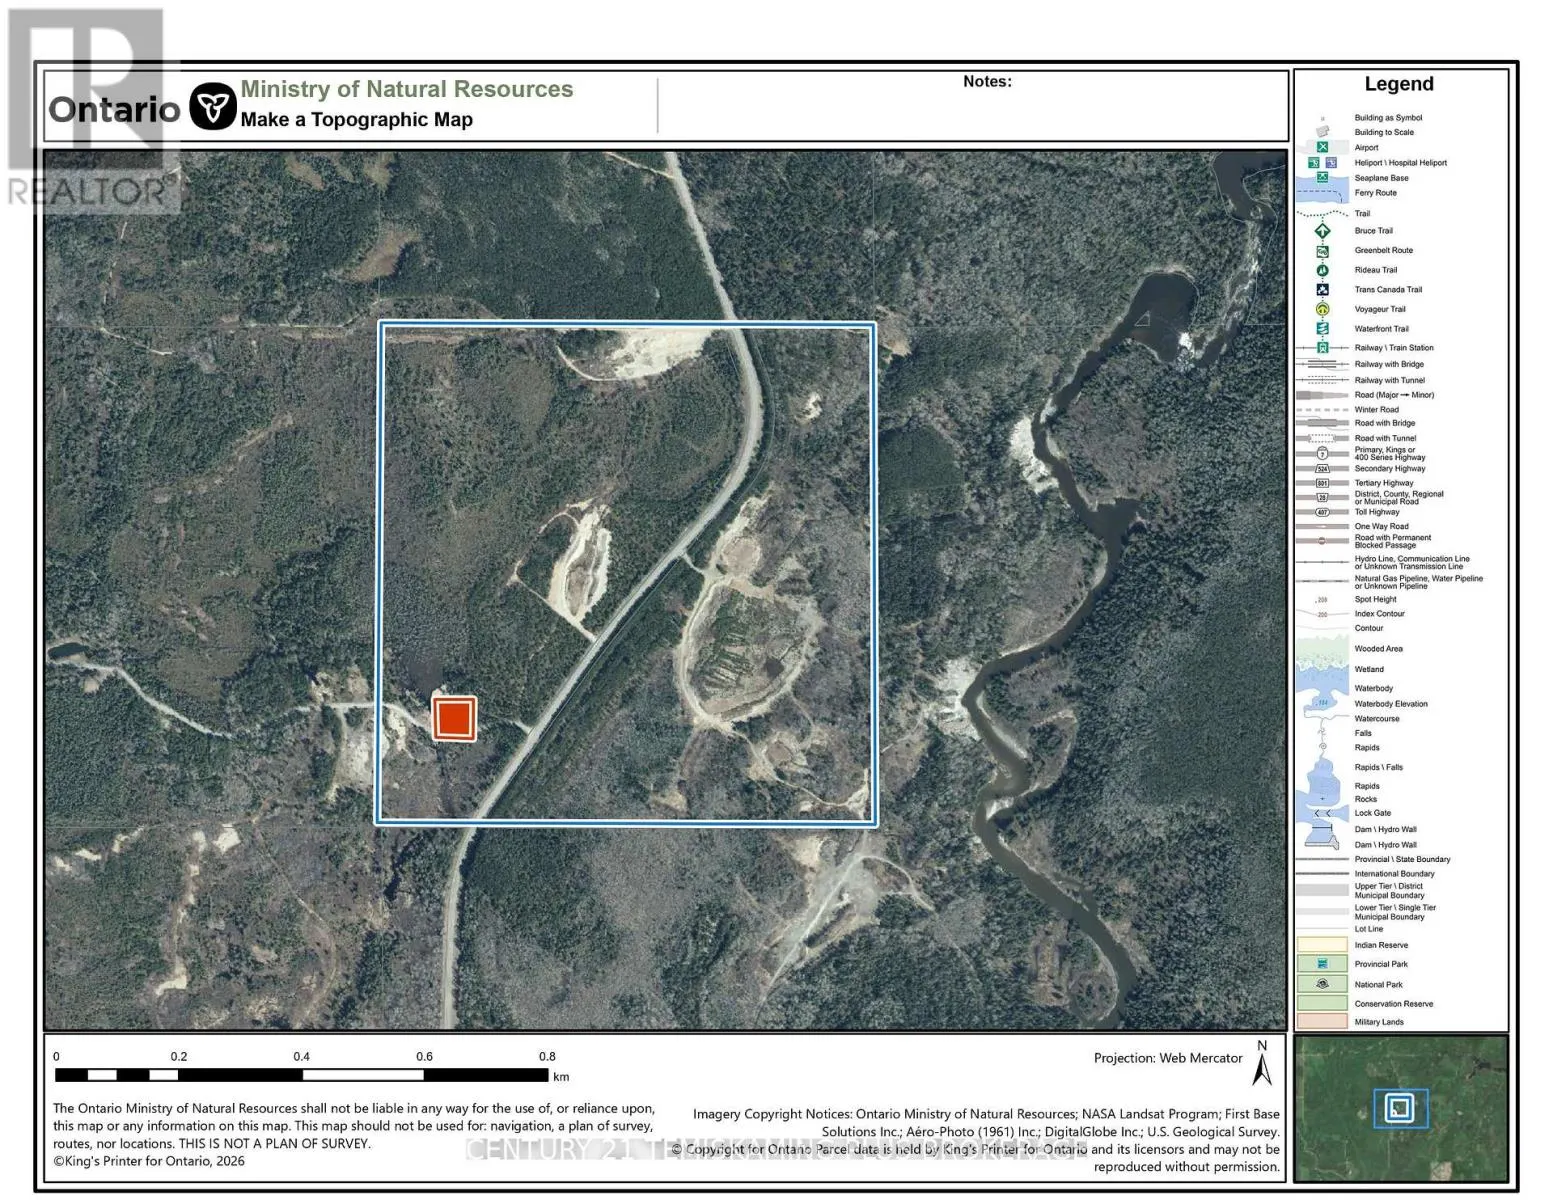Click the Toll Highway 407 shield in the legend

coord(1322,512)
